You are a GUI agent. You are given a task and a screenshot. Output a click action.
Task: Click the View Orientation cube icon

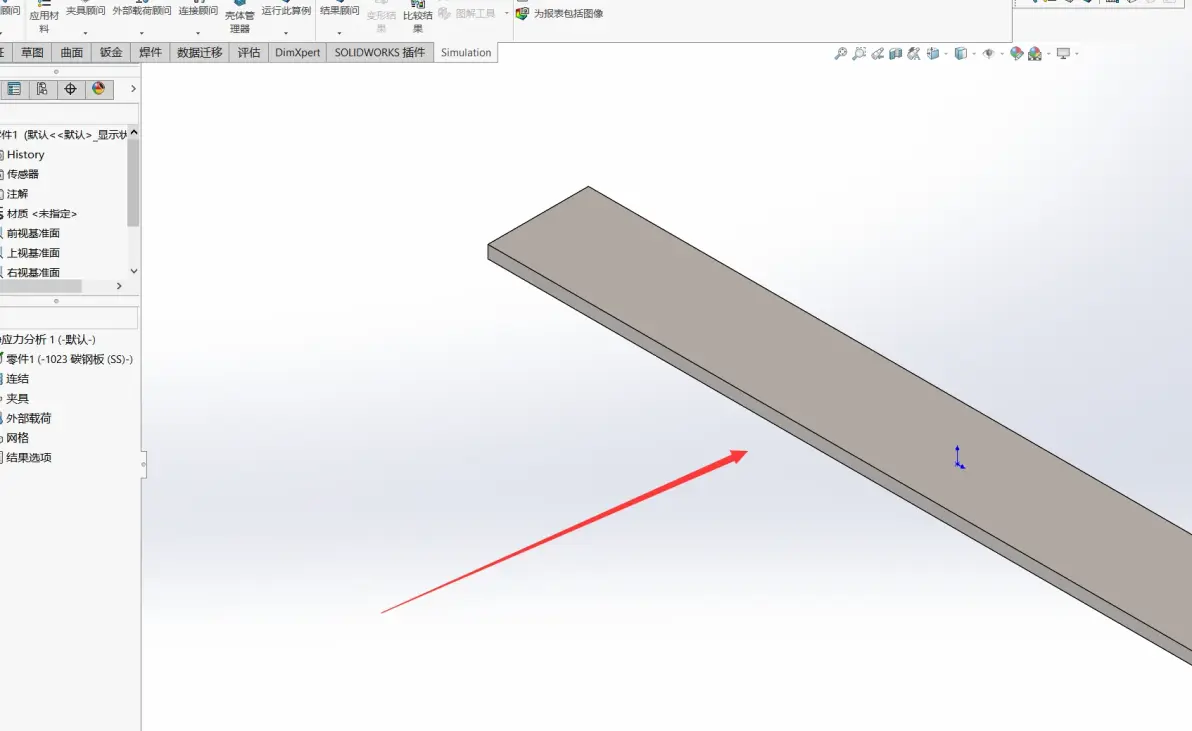pyautogui.click(x=933, y=53)
